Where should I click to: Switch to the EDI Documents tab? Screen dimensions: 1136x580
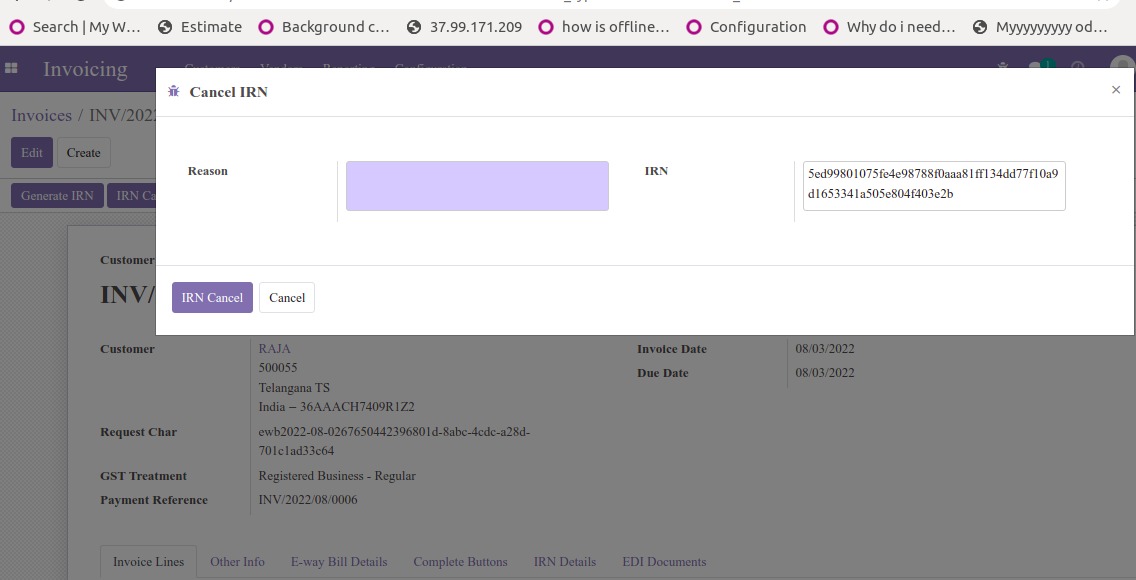click(664, 562)
